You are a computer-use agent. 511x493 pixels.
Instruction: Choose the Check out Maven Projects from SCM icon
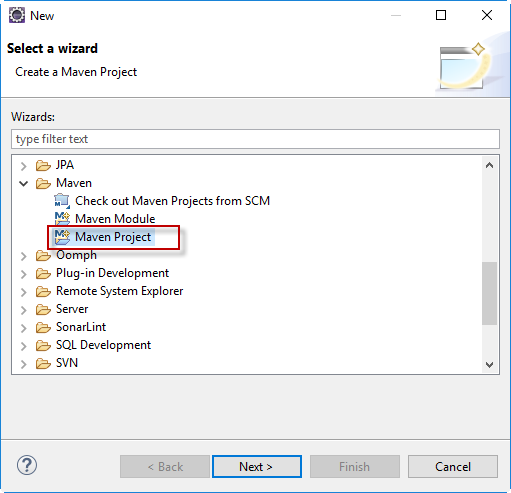point(62,201)
